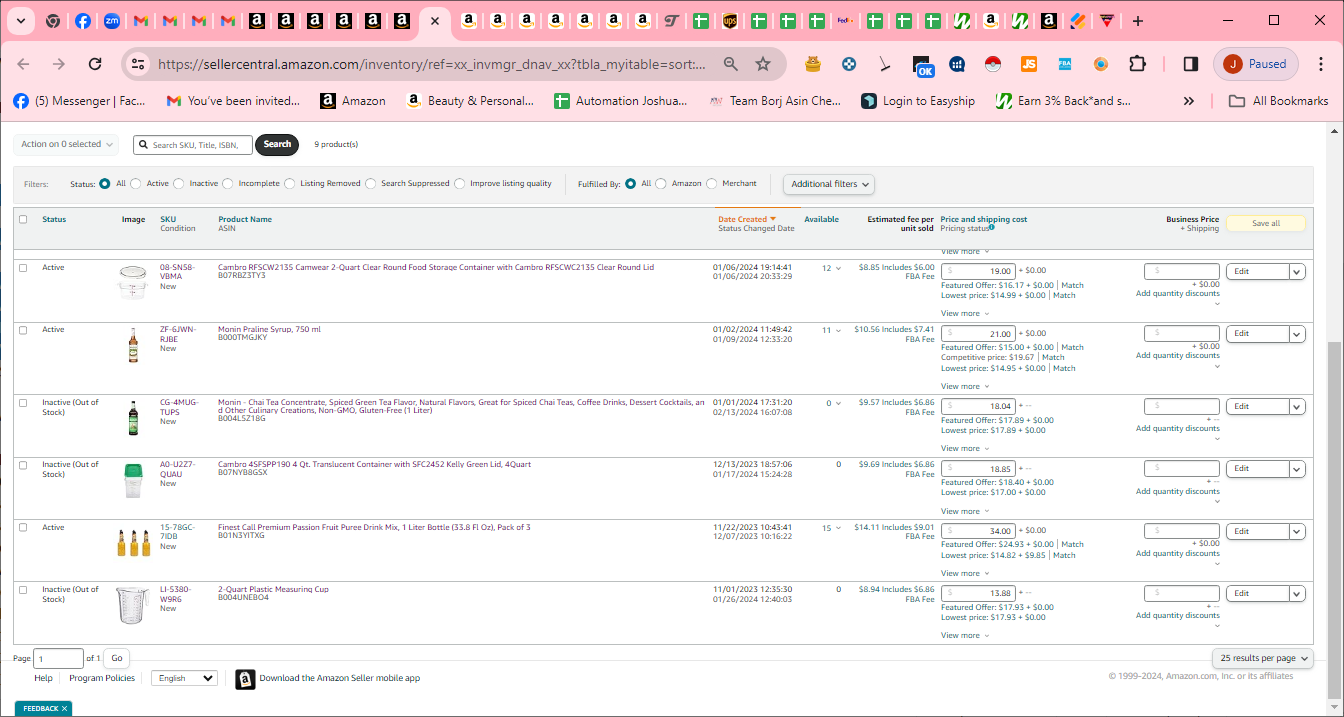This screenshot has height=717, width=1344.
Task: Open the Monin Praline Syrup bottle thumbnail
Action: tap(133, 345)
